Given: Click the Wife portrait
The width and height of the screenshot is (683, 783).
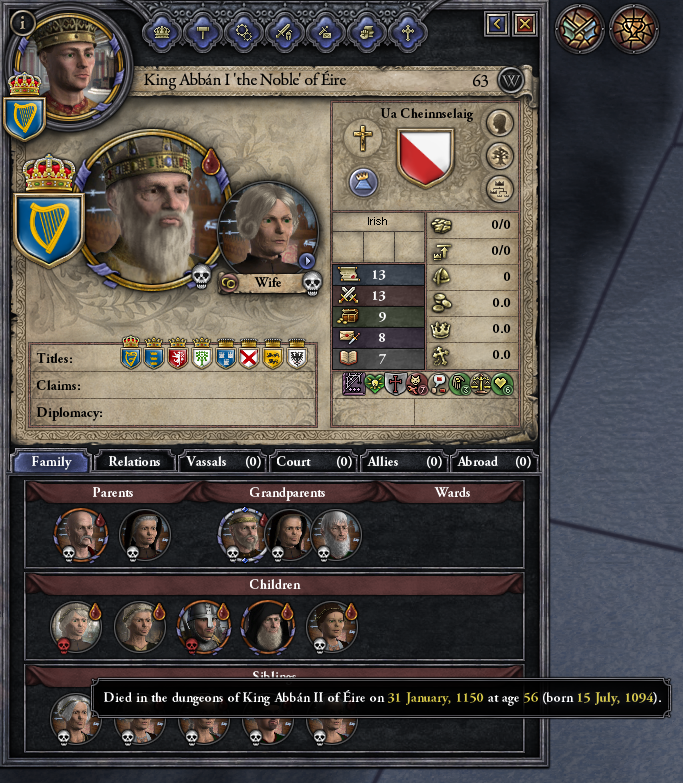Looking at the screenshot, I should (269, 231).
